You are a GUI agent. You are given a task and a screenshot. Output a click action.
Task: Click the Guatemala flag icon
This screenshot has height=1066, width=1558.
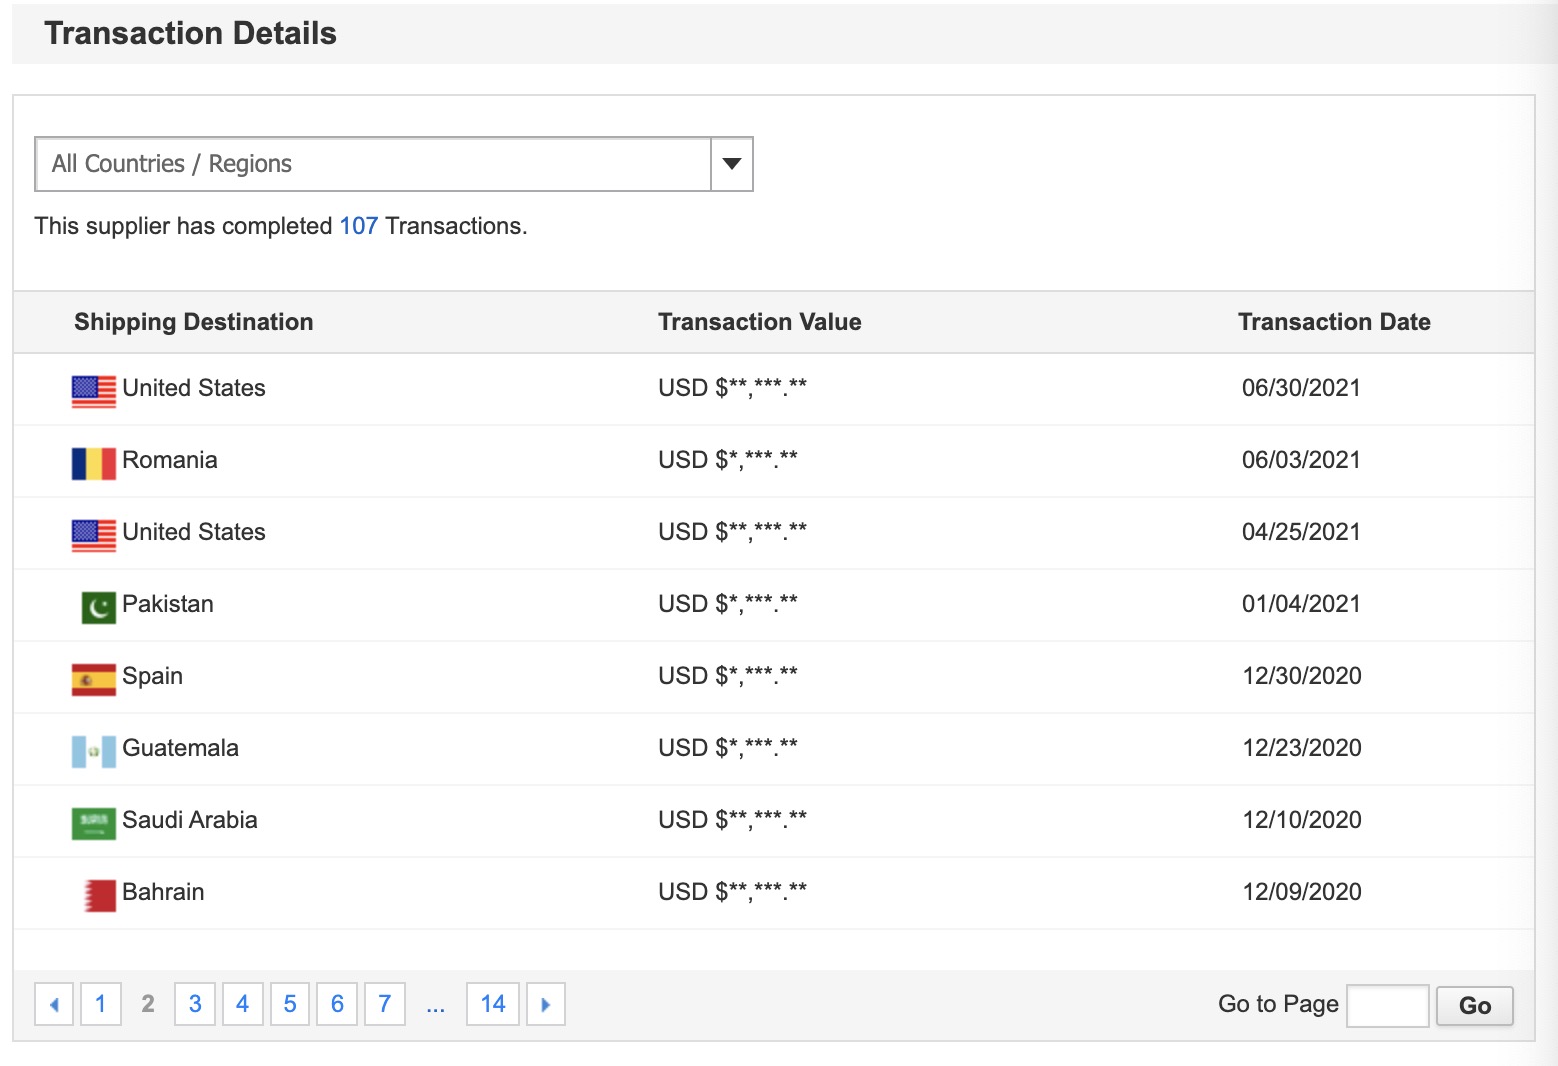click(93, 751)
